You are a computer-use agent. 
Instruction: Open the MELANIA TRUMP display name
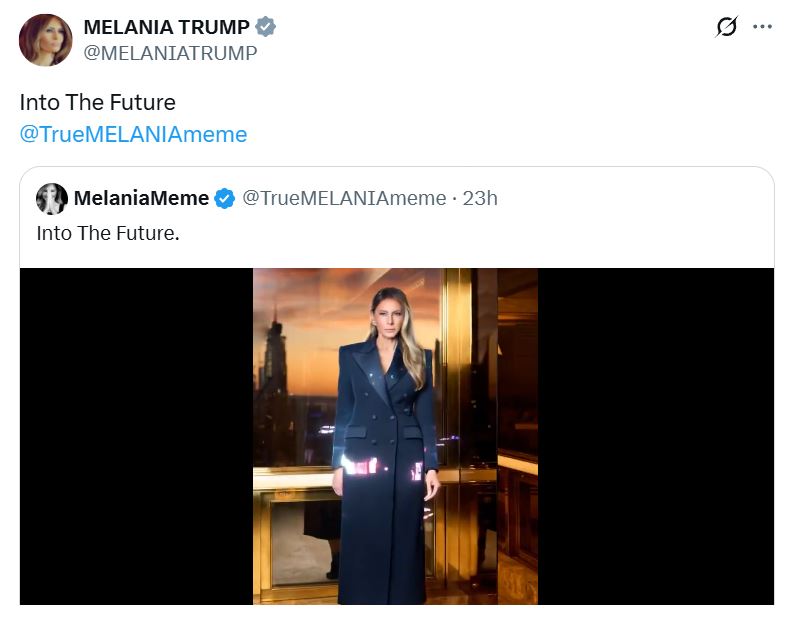(166, 27)
